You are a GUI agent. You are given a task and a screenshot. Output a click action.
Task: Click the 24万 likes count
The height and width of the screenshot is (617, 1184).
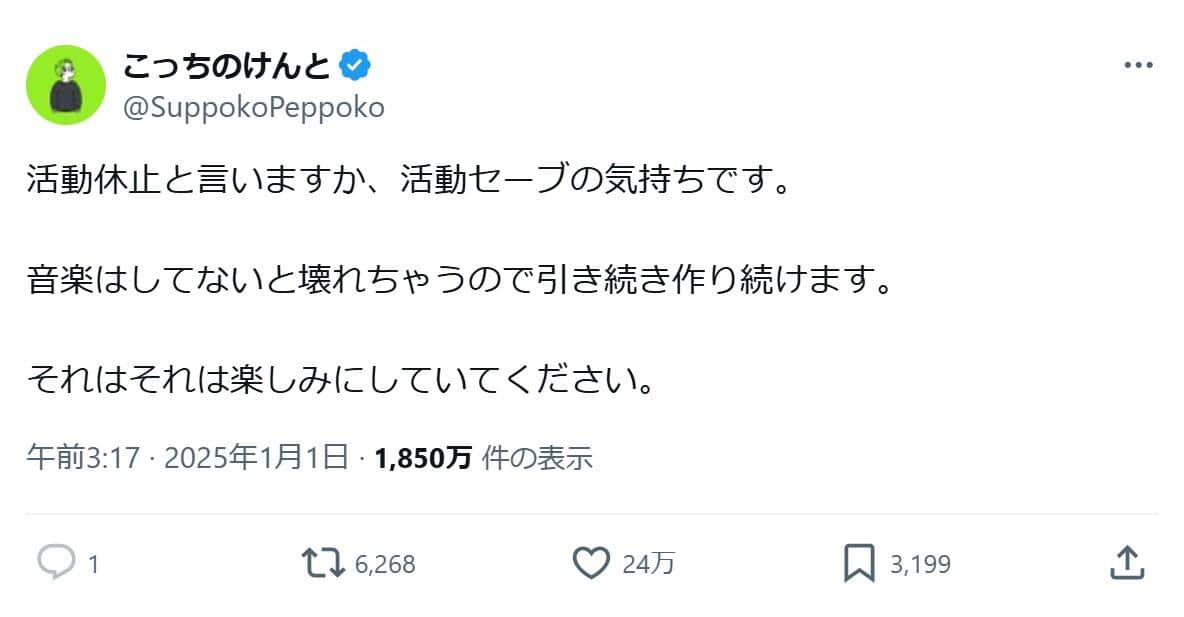[x=648, y=565]
